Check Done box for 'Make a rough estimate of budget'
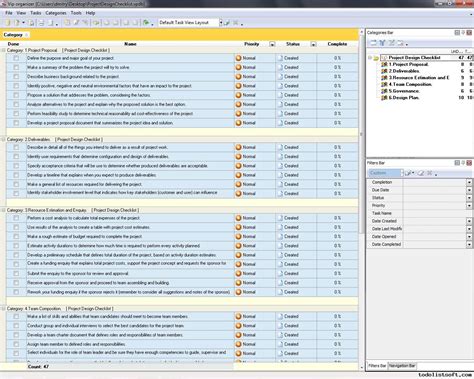Image resolution: width=474 pixels, height=379 pixels. click(x=16, y=237)
